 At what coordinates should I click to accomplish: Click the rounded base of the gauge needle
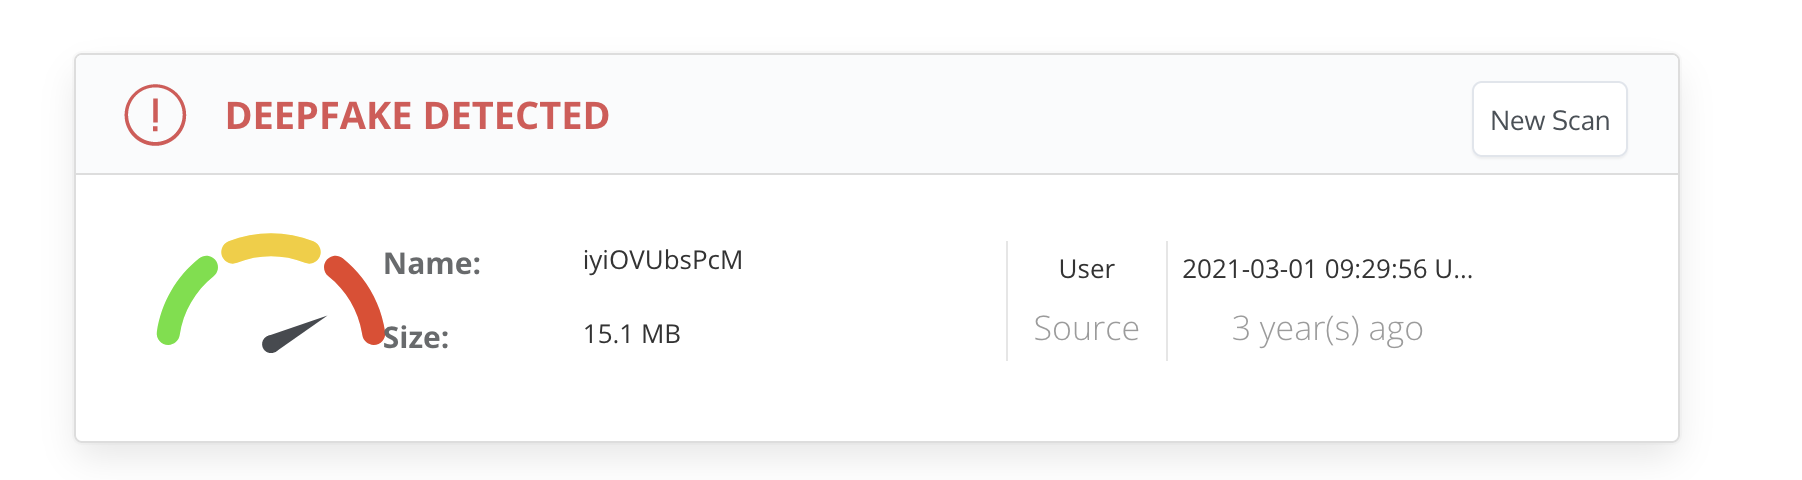272,343
